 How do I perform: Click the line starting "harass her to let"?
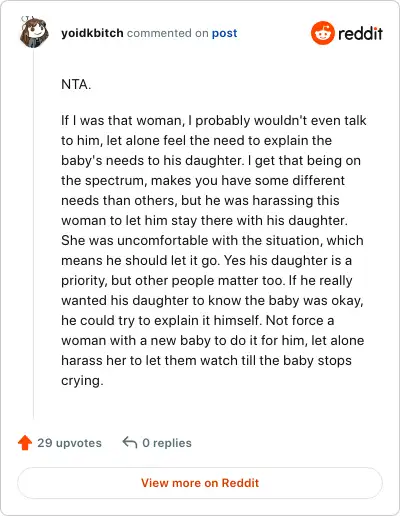tap(206, 360)
